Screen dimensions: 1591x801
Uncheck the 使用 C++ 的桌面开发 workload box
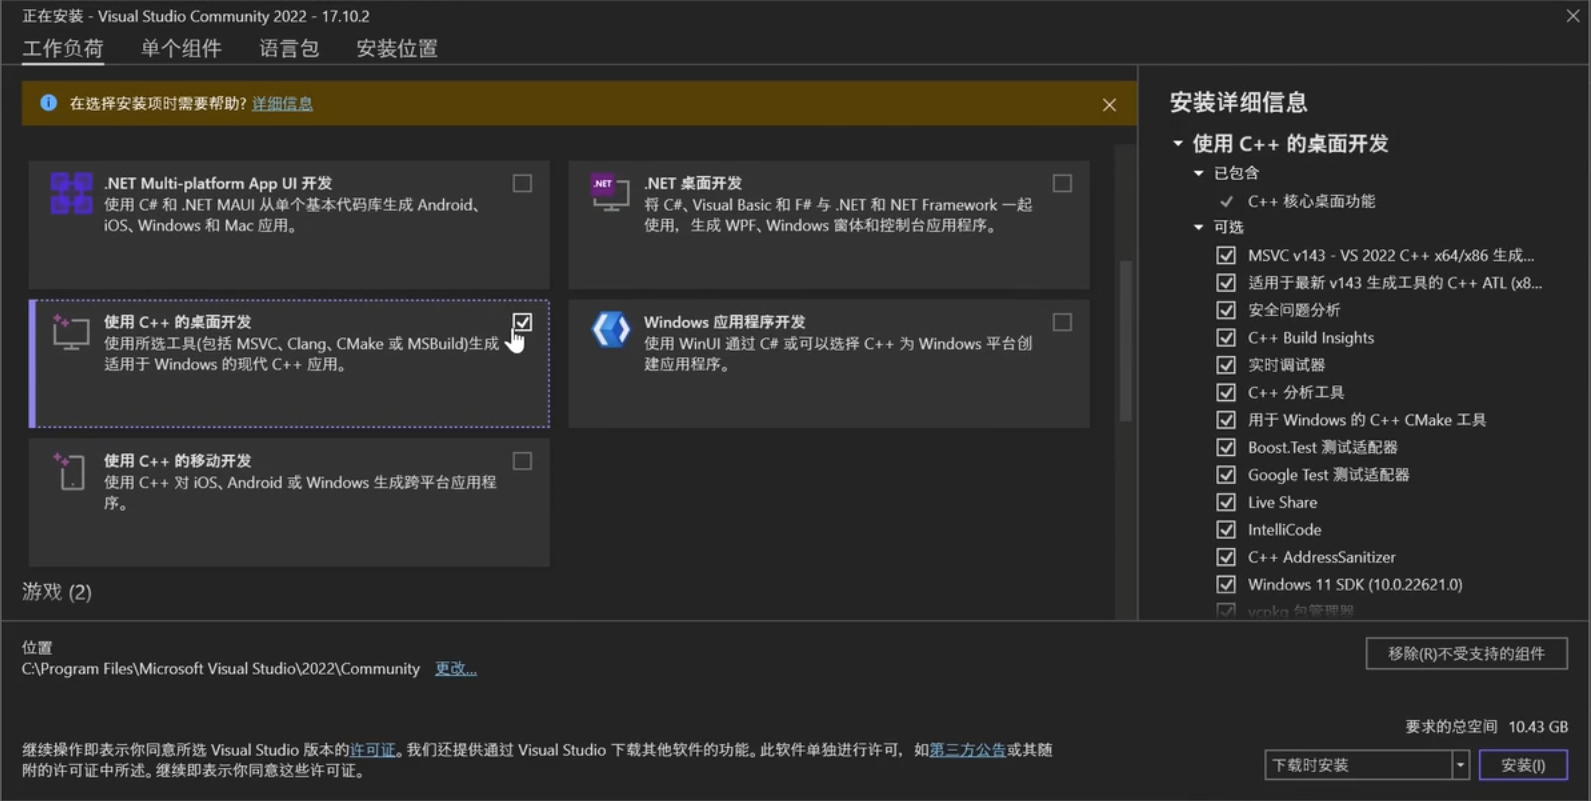(522, 322)
